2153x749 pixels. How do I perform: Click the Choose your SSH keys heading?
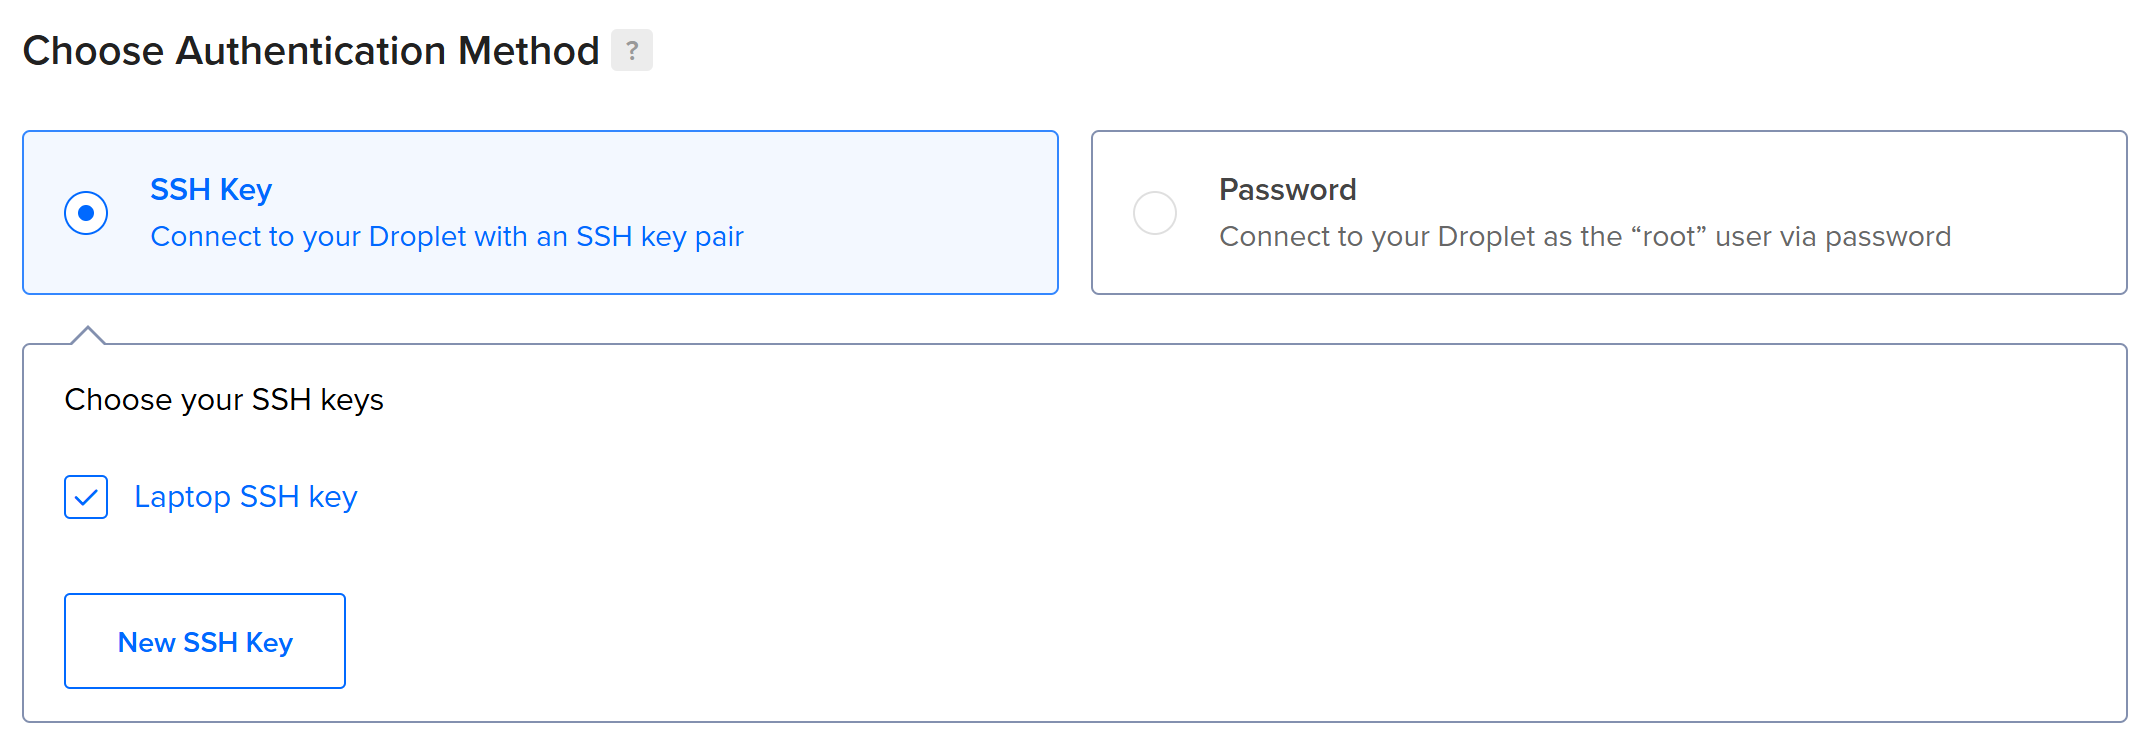pos(224,399)
